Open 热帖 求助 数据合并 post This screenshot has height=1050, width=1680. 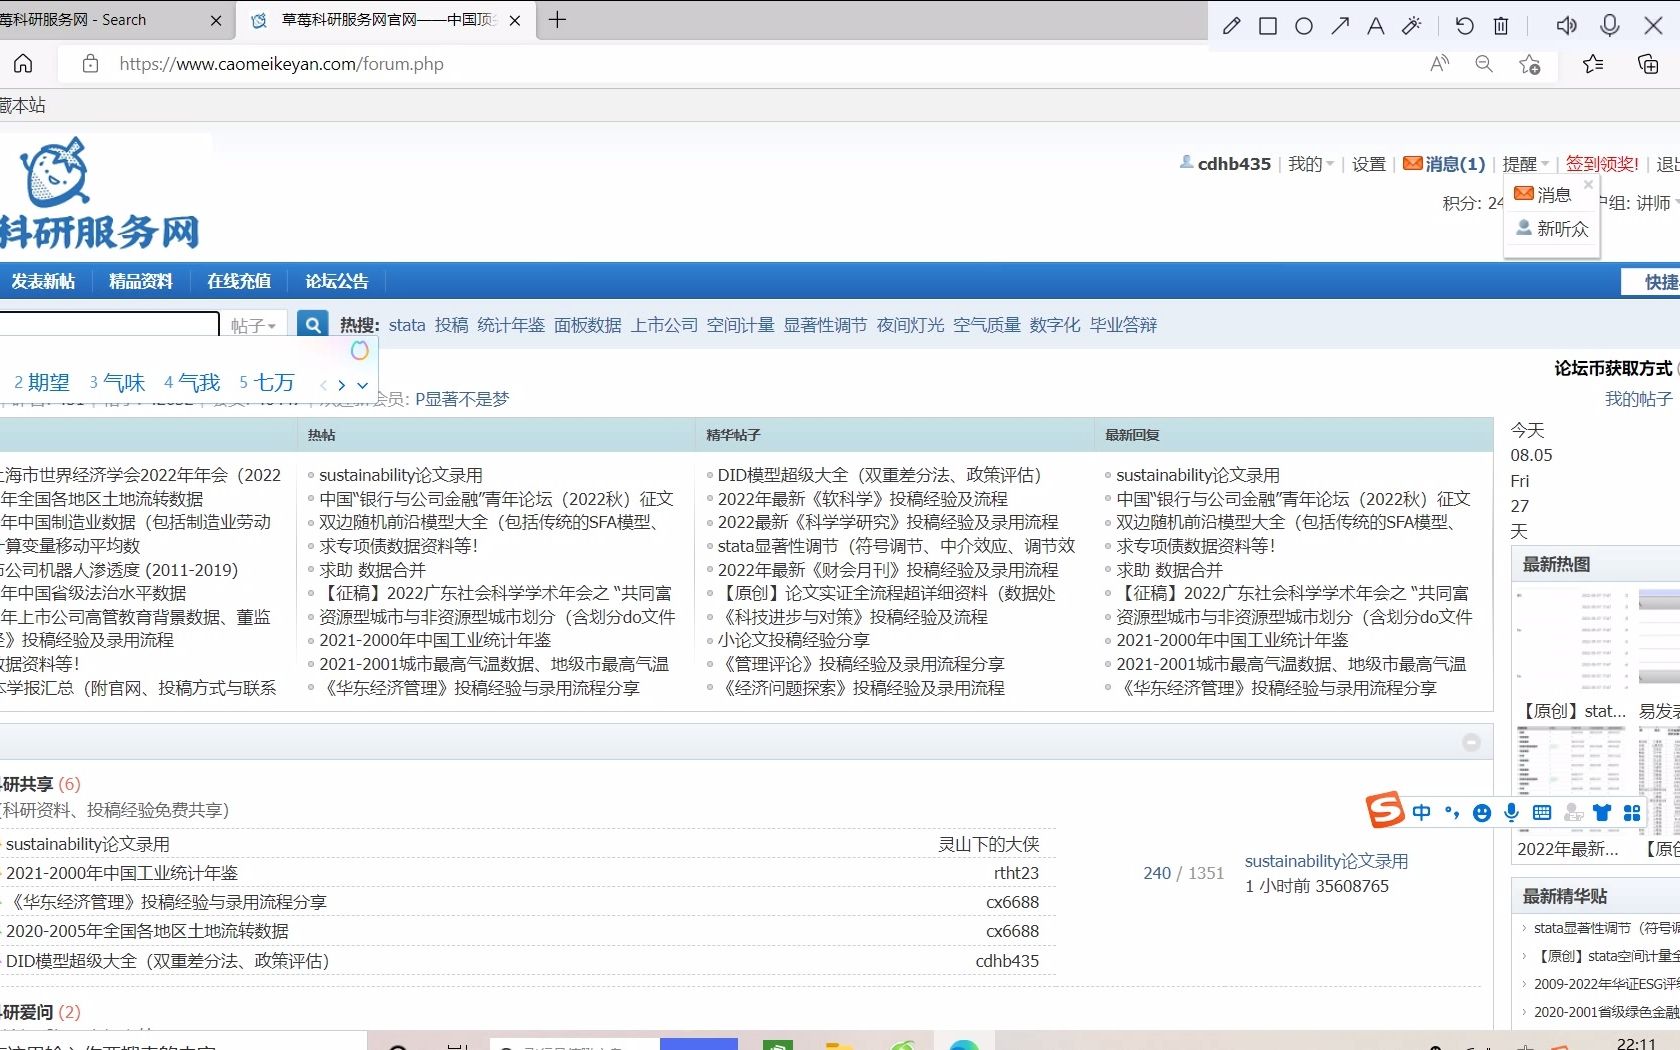[372, 570]
